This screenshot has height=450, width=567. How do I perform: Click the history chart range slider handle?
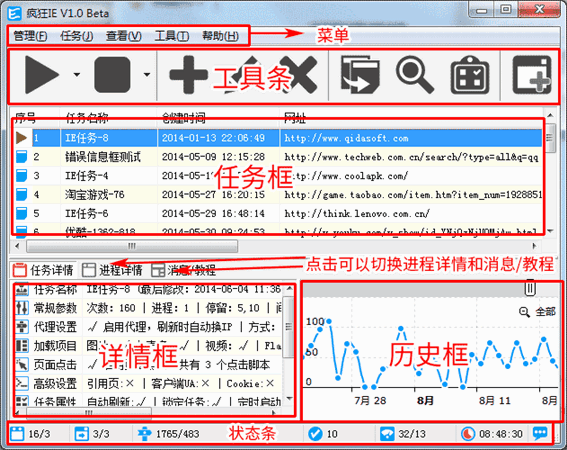(530, 288)
